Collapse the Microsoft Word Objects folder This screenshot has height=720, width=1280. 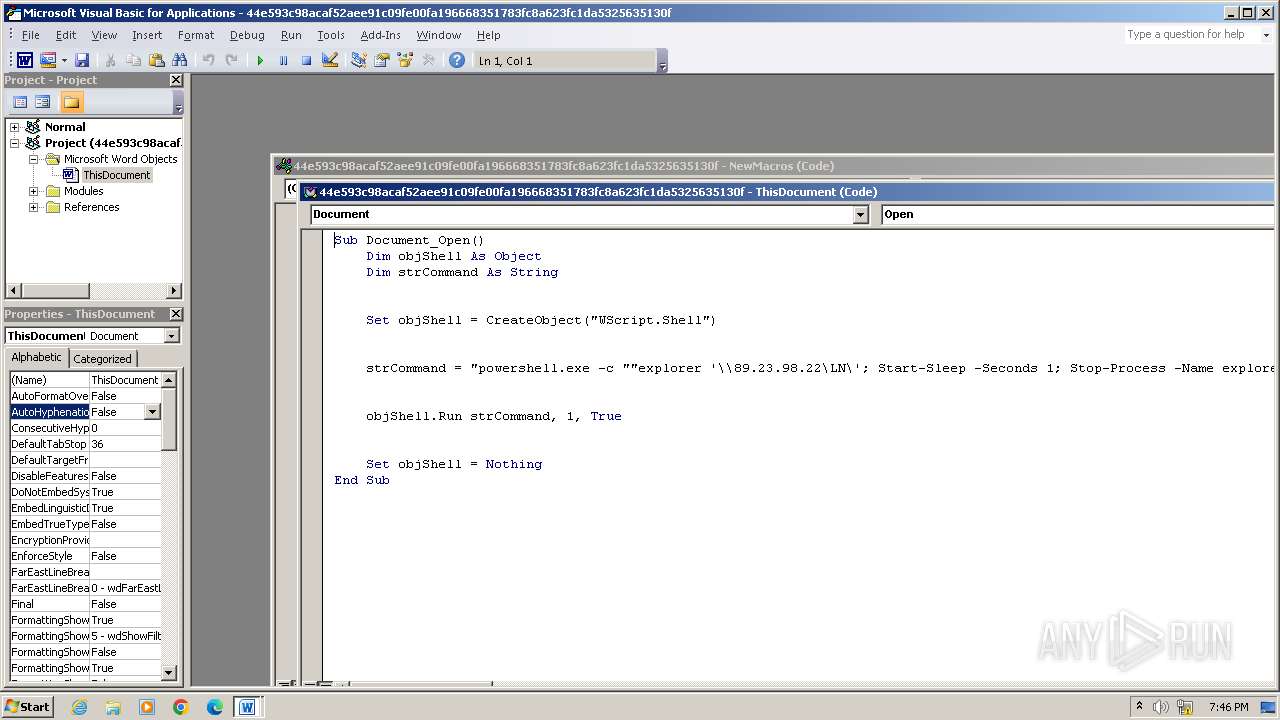33,159
